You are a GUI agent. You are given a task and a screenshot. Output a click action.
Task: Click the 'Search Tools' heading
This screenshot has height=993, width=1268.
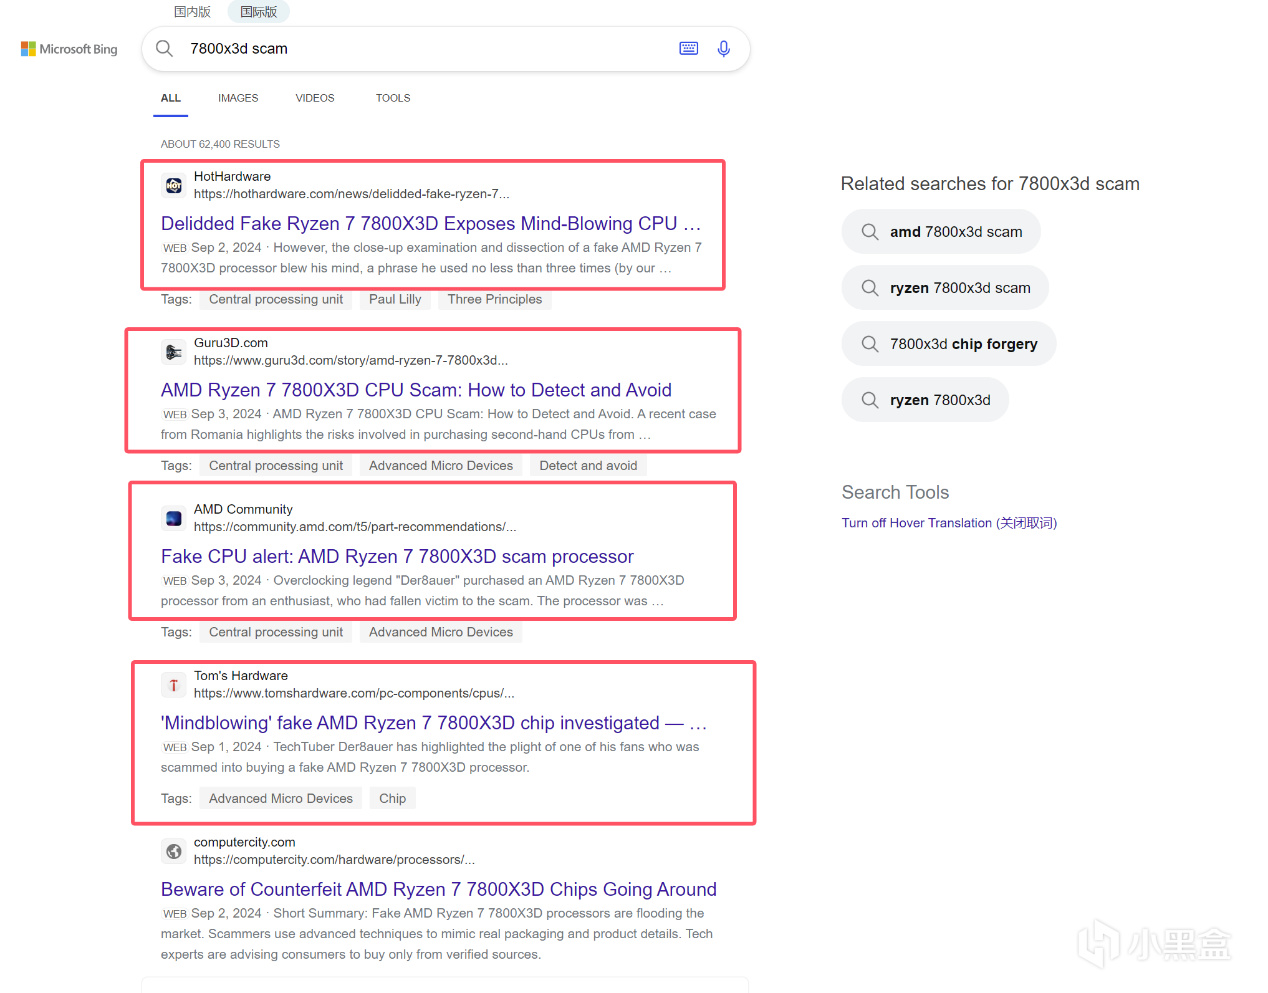(895, 492)
